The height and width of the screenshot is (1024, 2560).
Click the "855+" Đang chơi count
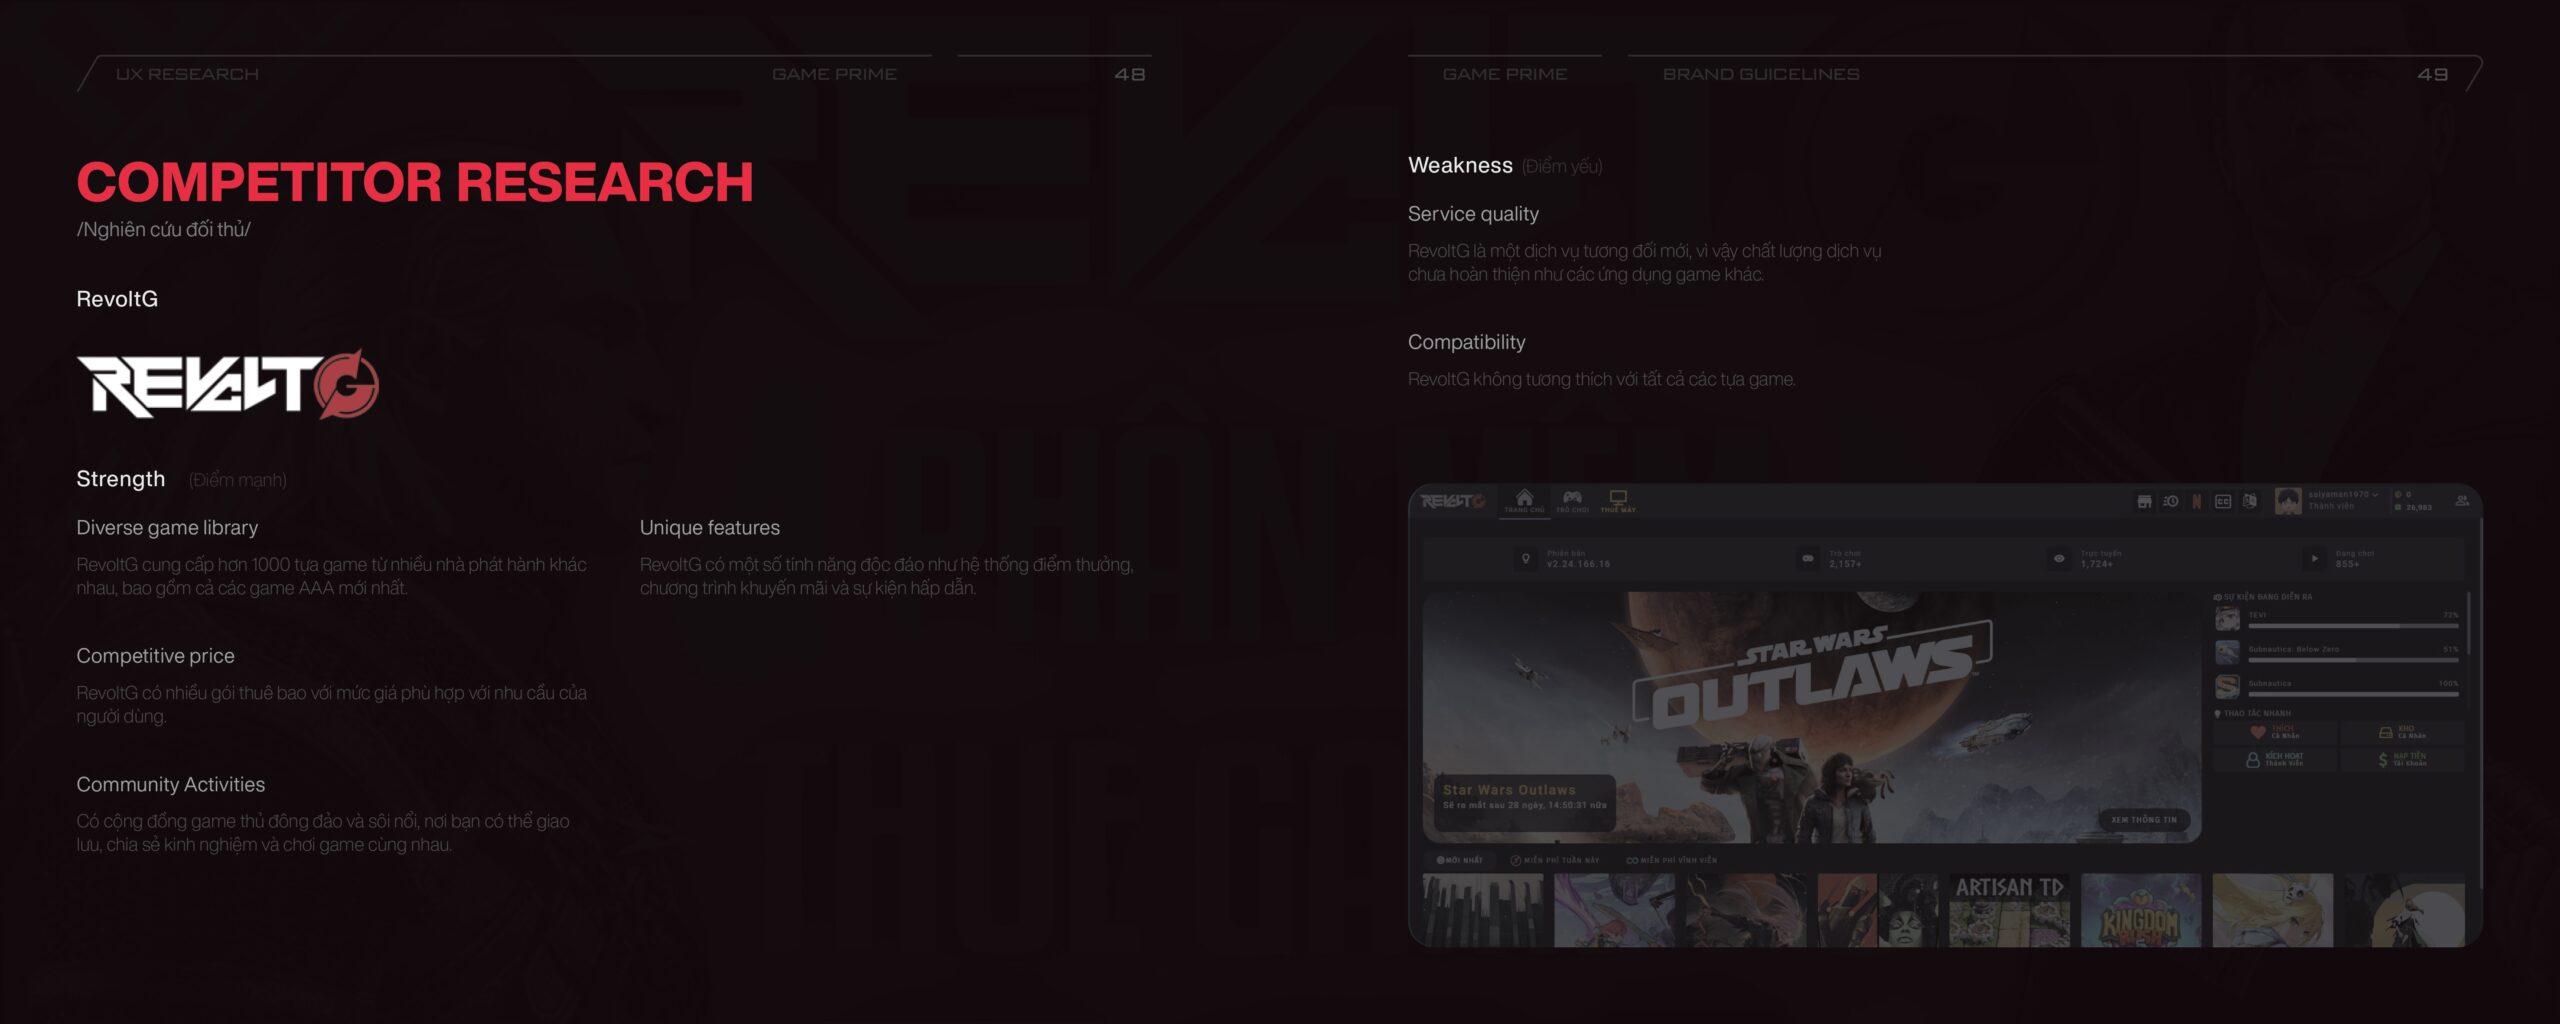2347,564
